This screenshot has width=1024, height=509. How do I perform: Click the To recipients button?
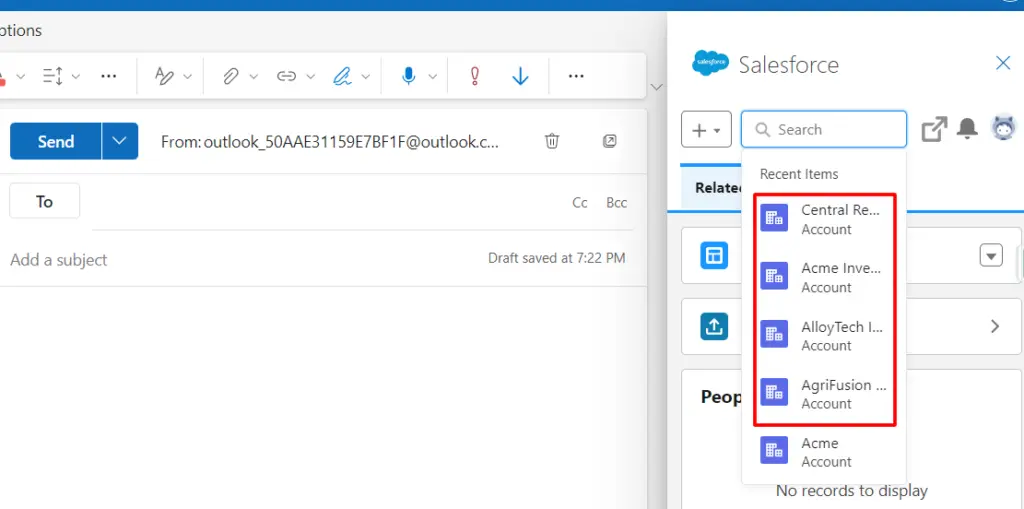click(x=44, y=201)
